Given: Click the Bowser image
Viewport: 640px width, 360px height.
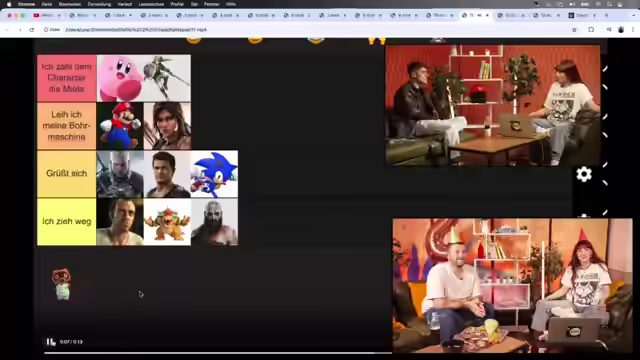Looking at the screenshot, I should [167, 222].
